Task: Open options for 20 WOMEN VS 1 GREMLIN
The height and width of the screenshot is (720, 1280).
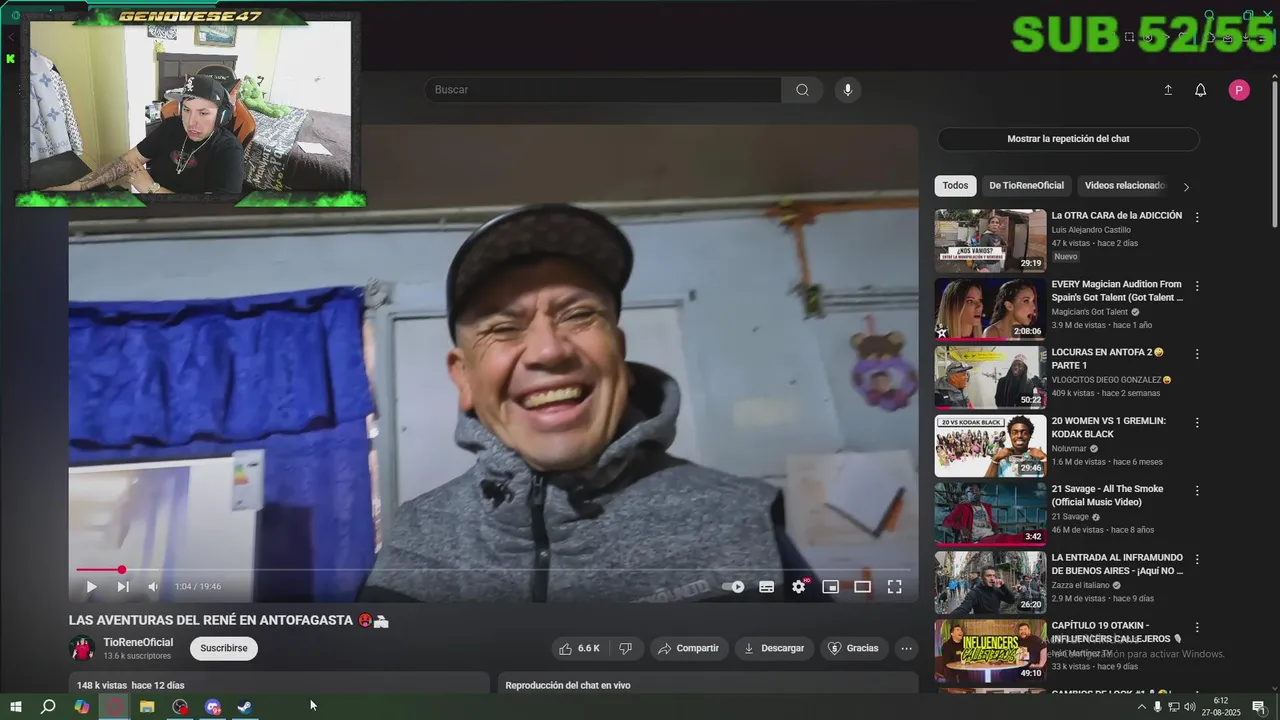Action: pos(1197,423)
